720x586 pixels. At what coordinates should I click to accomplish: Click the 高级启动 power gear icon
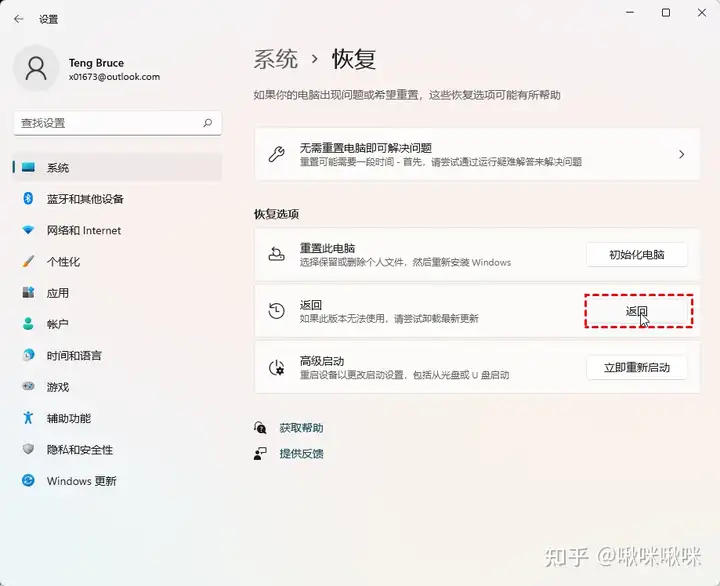tap(276, 367)
